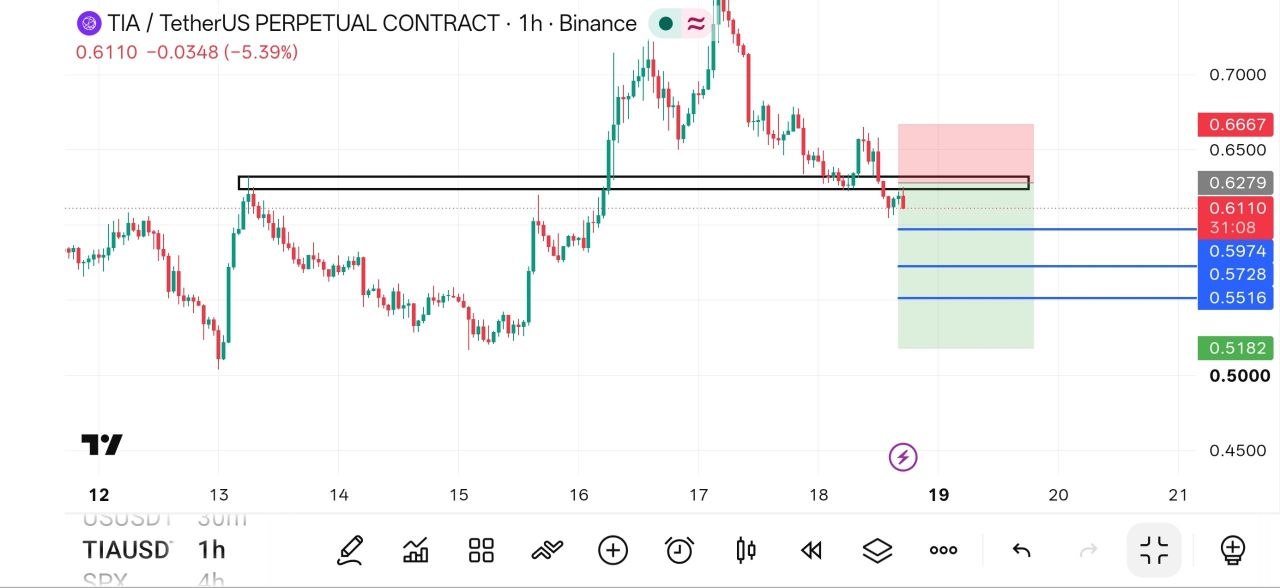Undo the last action

[1021, 550]
